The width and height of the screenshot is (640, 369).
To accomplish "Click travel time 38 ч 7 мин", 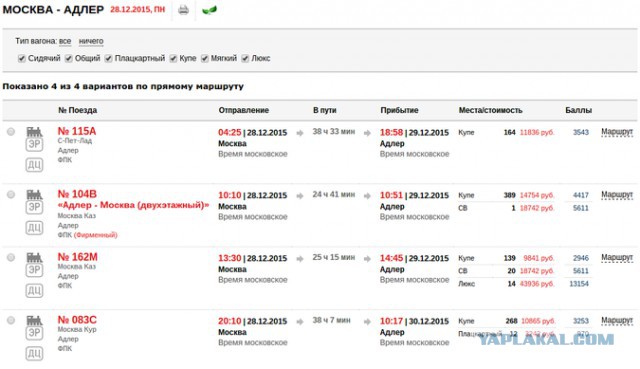I will [331, 320].
